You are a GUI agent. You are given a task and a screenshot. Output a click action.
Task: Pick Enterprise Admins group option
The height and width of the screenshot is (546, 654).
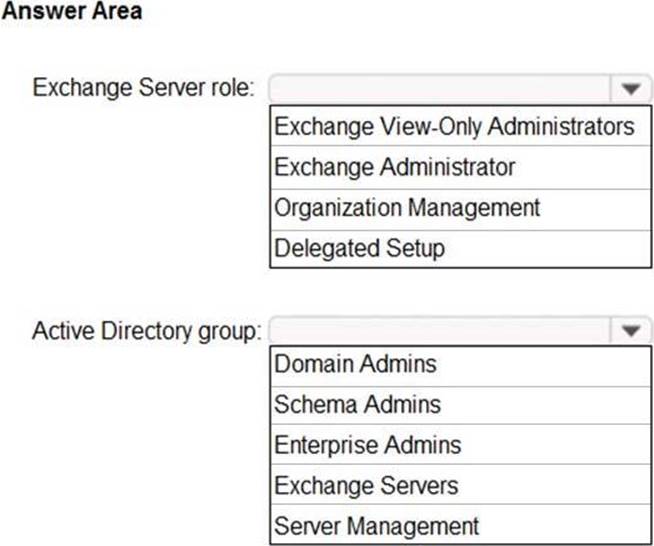click(368, 444)
